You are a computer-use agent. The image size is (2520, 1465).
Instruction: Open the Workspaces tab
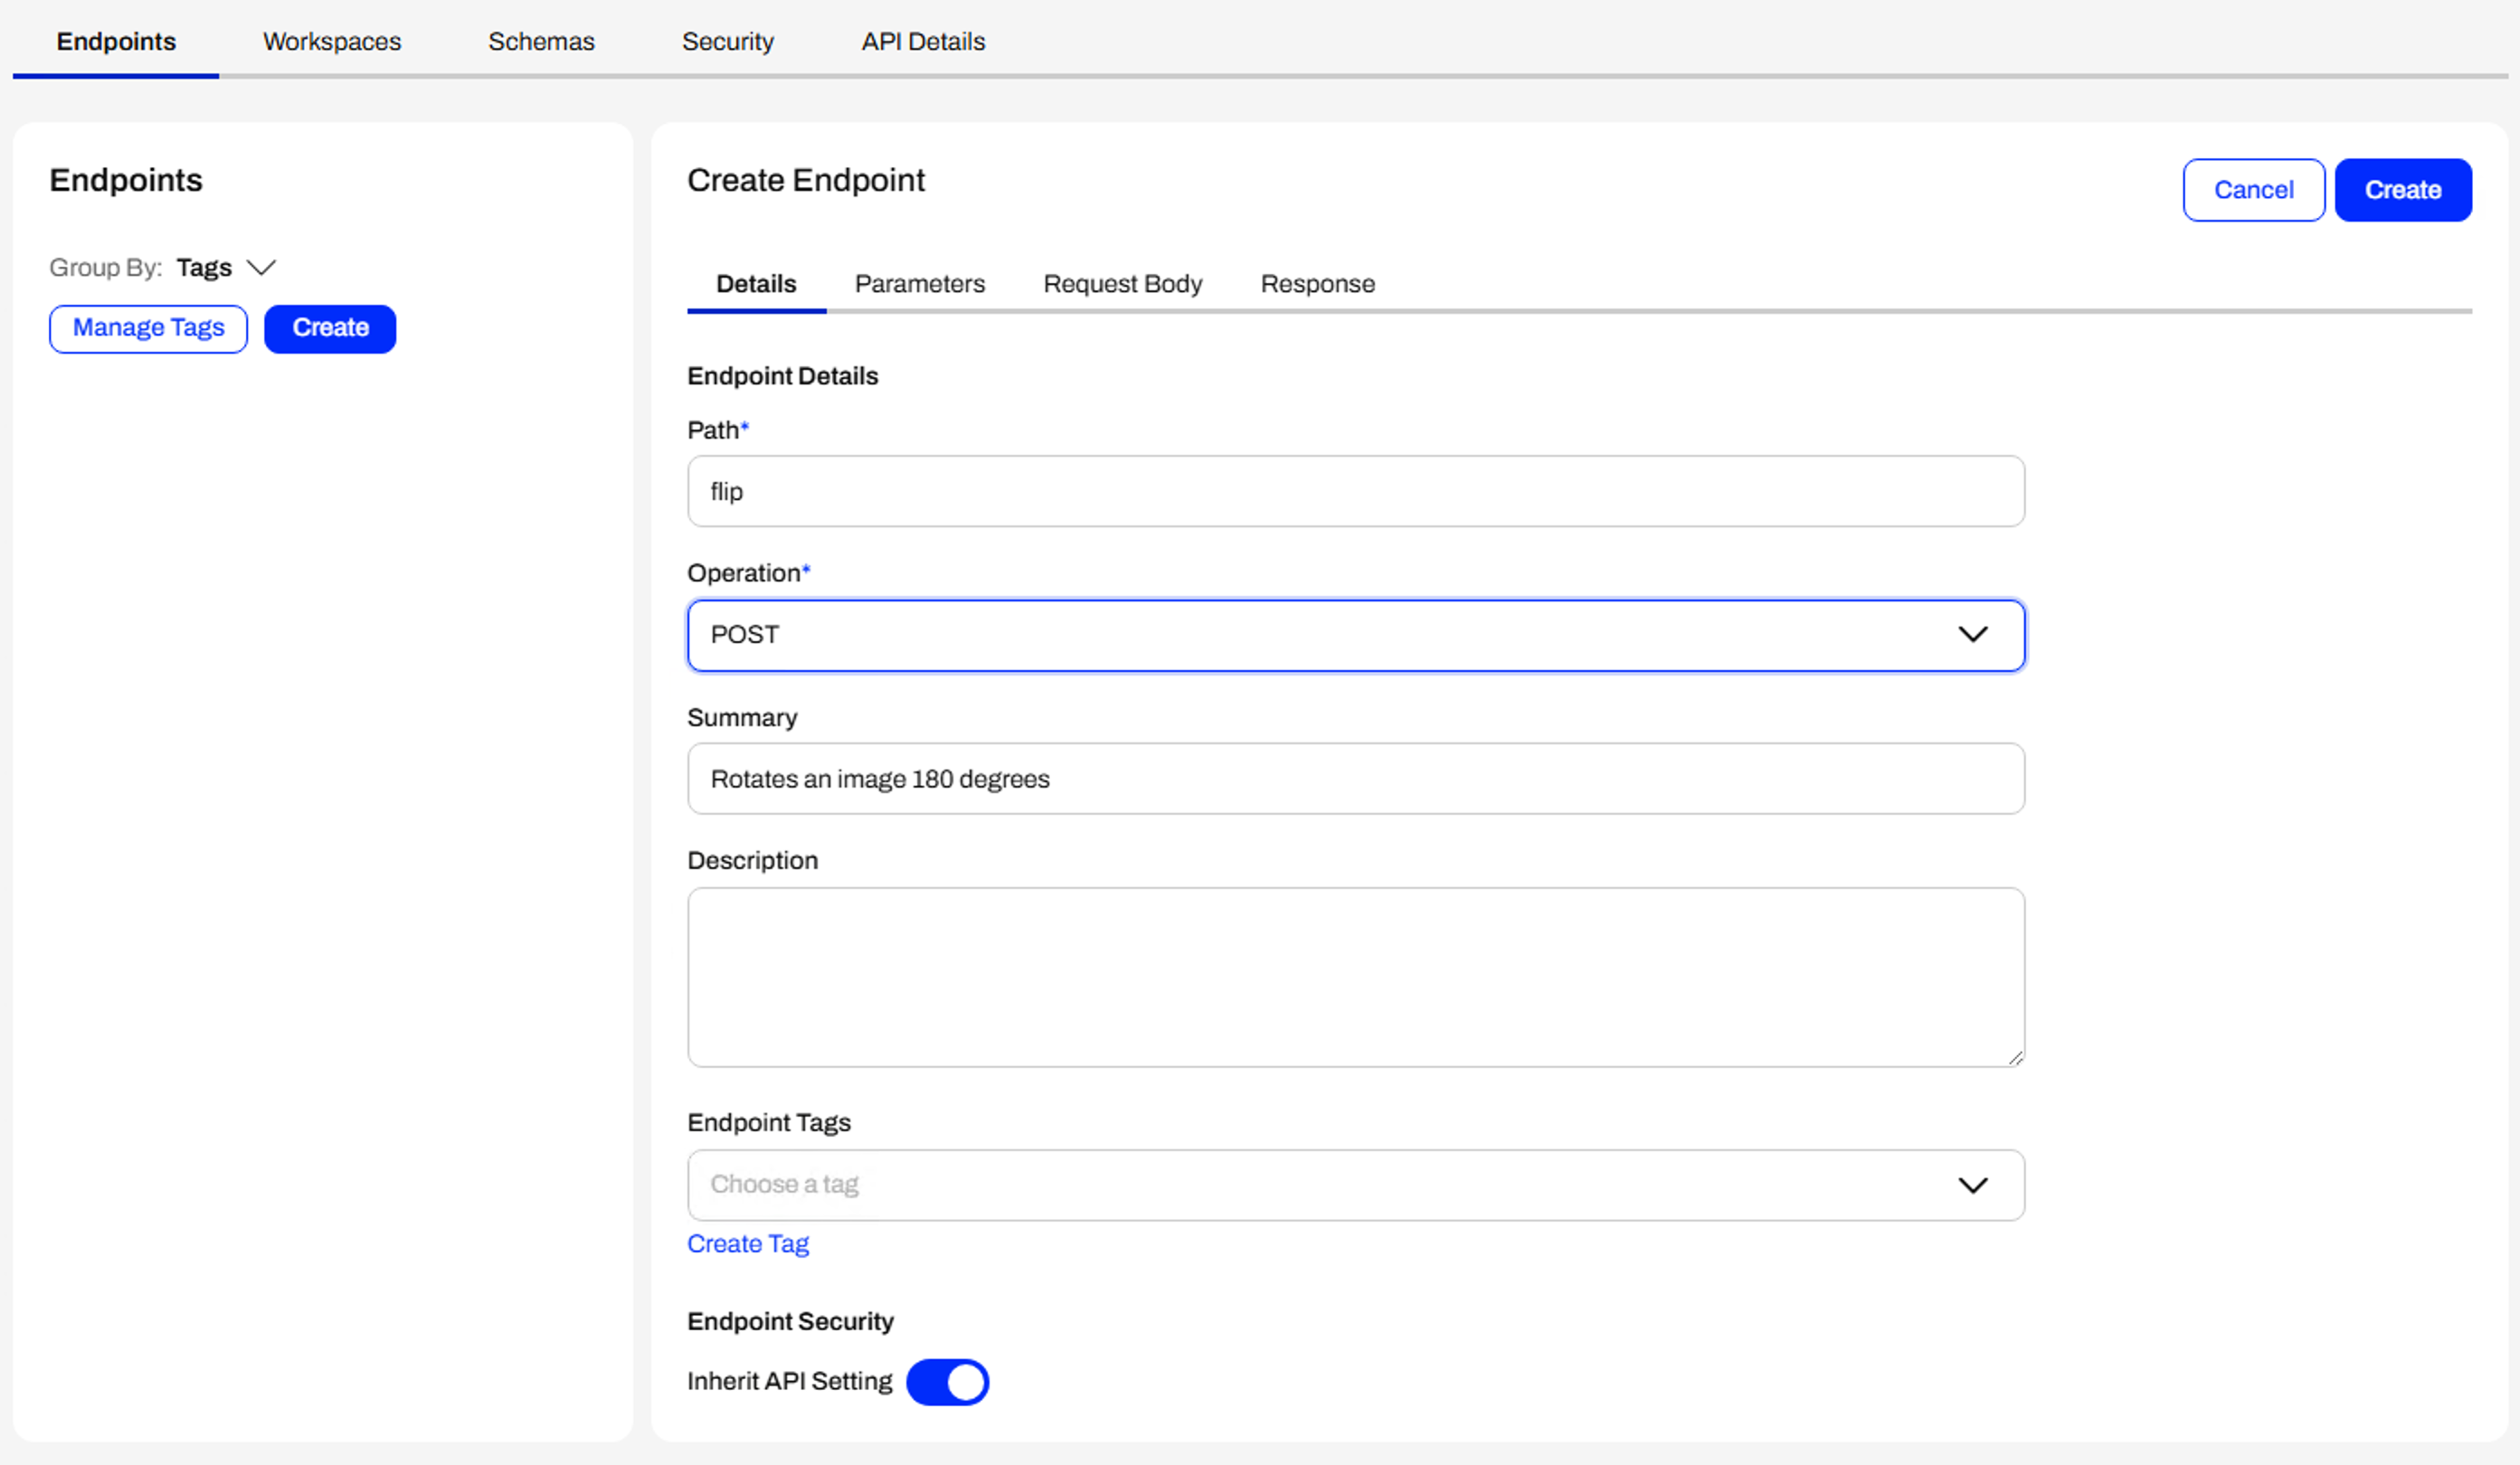click(331, 41)
